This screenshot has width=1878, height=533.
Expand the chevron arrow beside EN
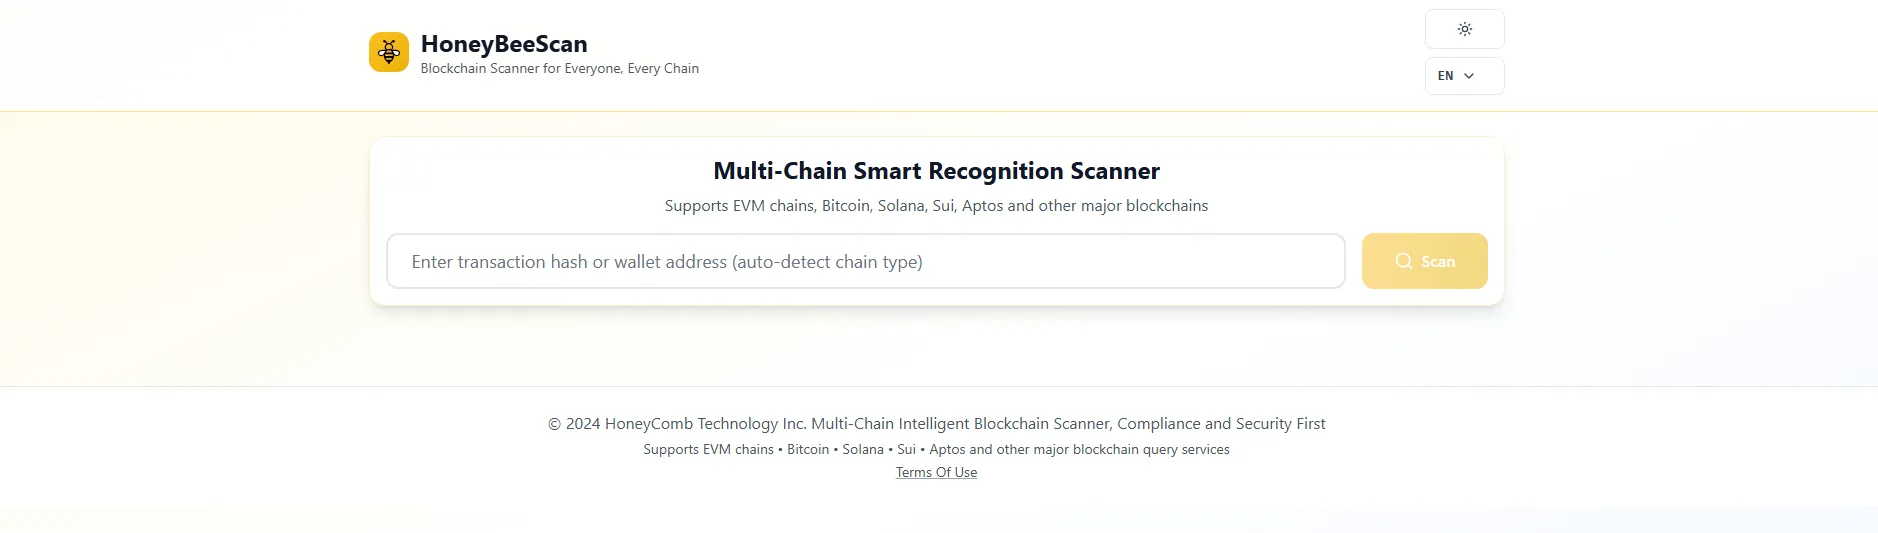coord(1469,76)
